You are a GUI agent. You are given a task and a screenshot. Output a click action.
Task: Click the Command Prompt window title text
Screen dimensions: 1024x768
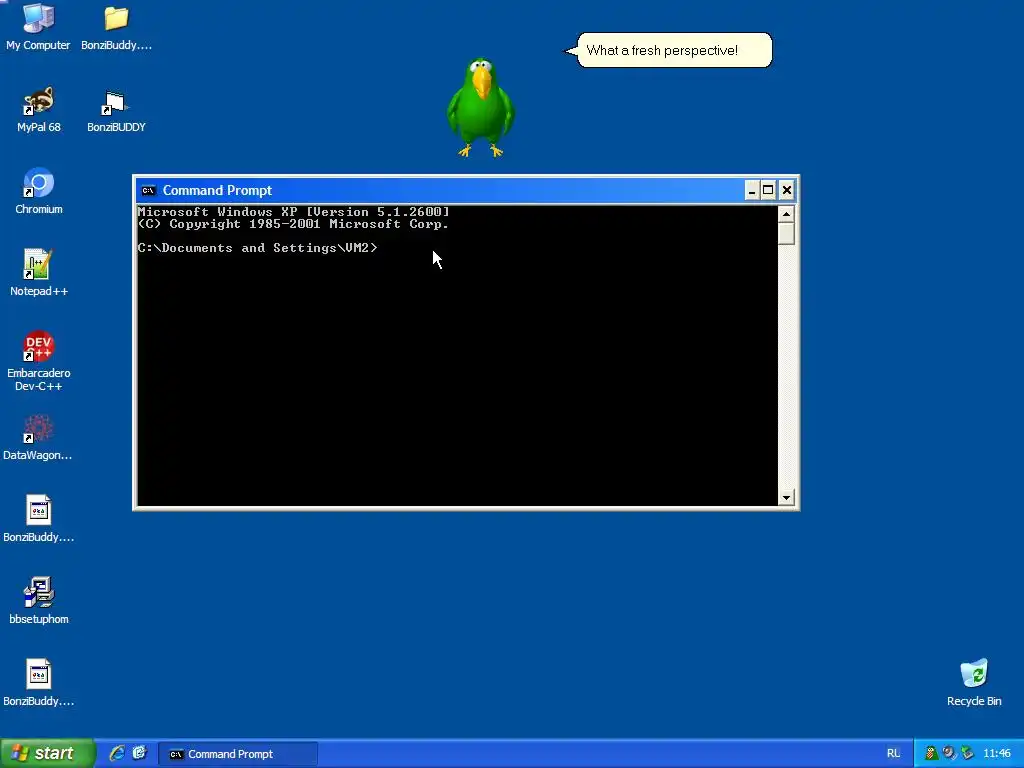tap(217, 191)
